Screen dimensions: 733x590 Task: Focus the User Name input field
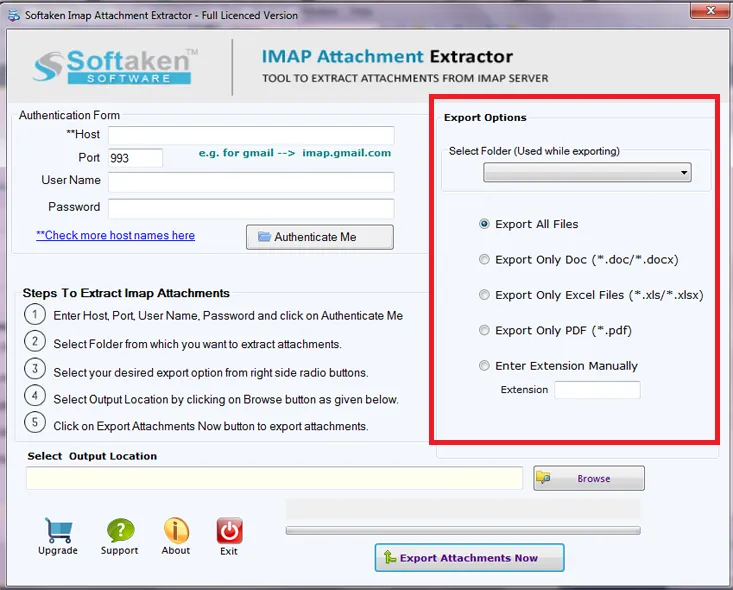[x=252, y=182]
